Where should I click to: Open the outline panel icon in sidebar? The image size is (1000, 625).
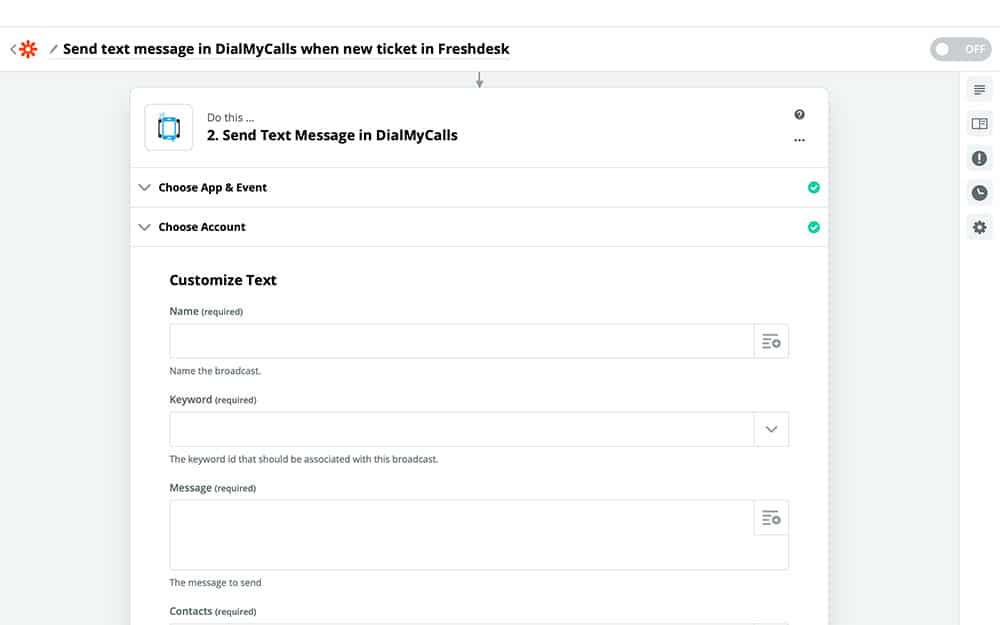[979, 90]
